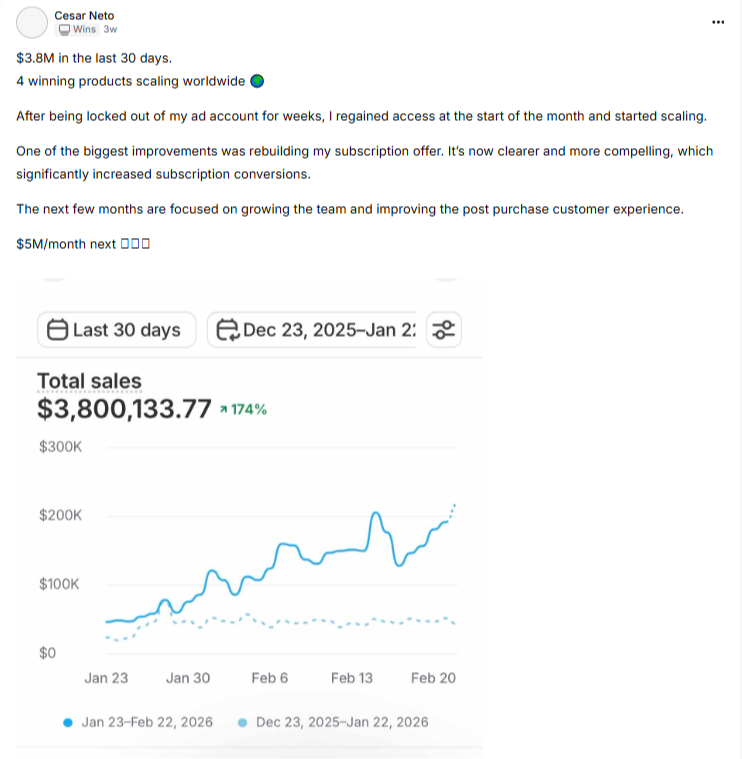Open the filter sliders icon button

point(443,330)
